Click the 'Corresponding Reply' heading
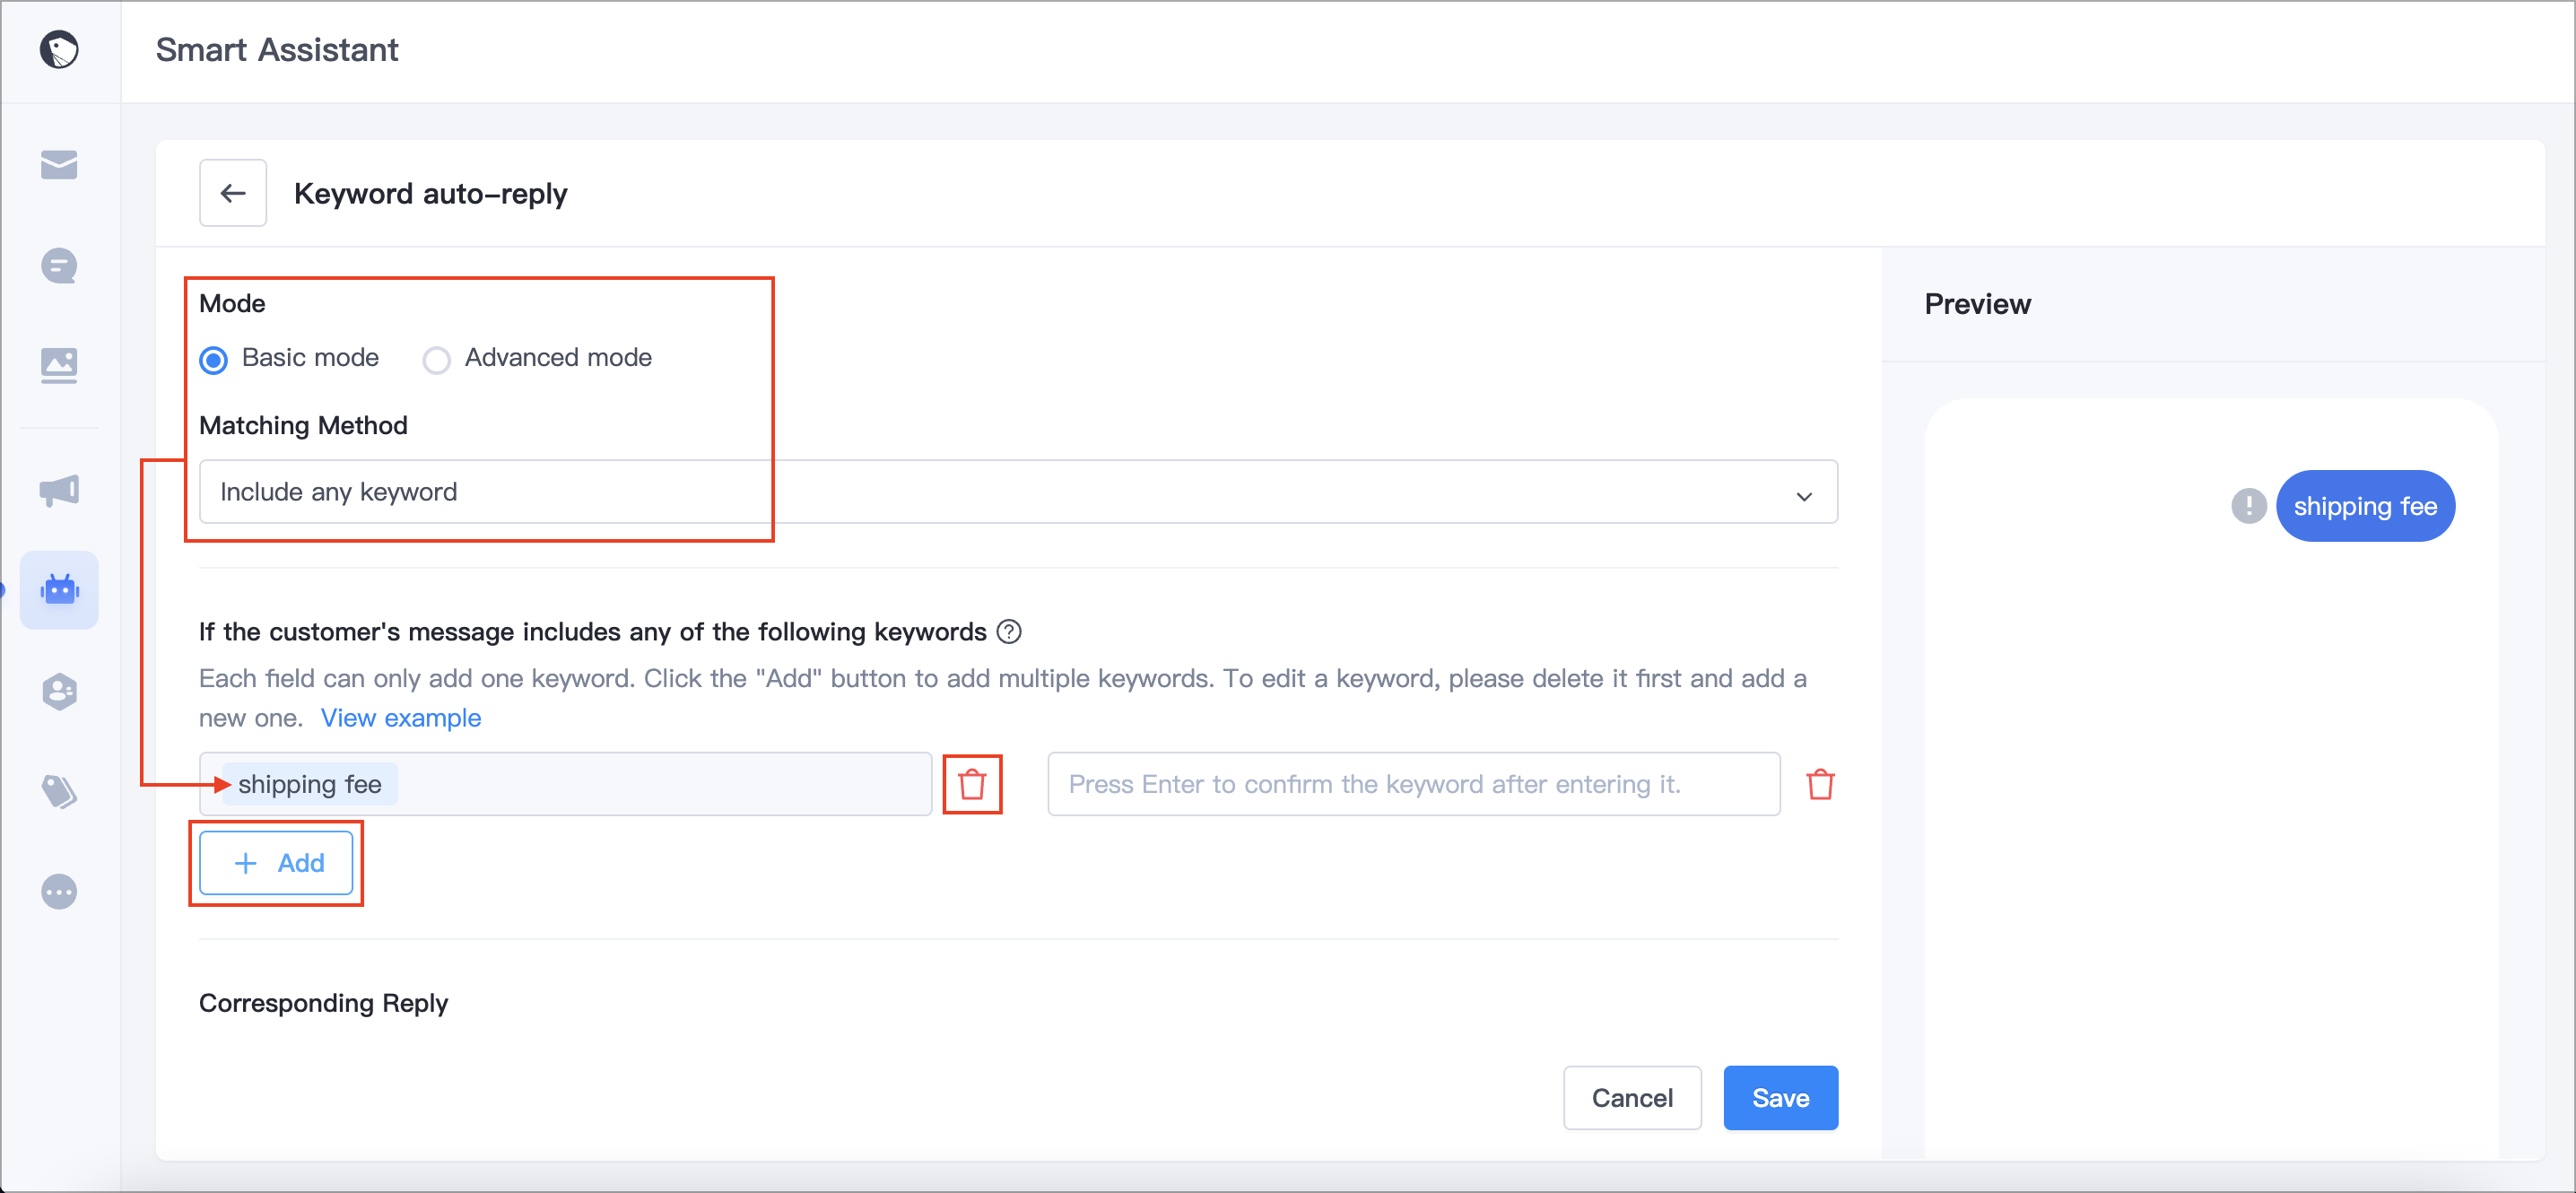The image size is (2576, 1193). point(323,1003)
